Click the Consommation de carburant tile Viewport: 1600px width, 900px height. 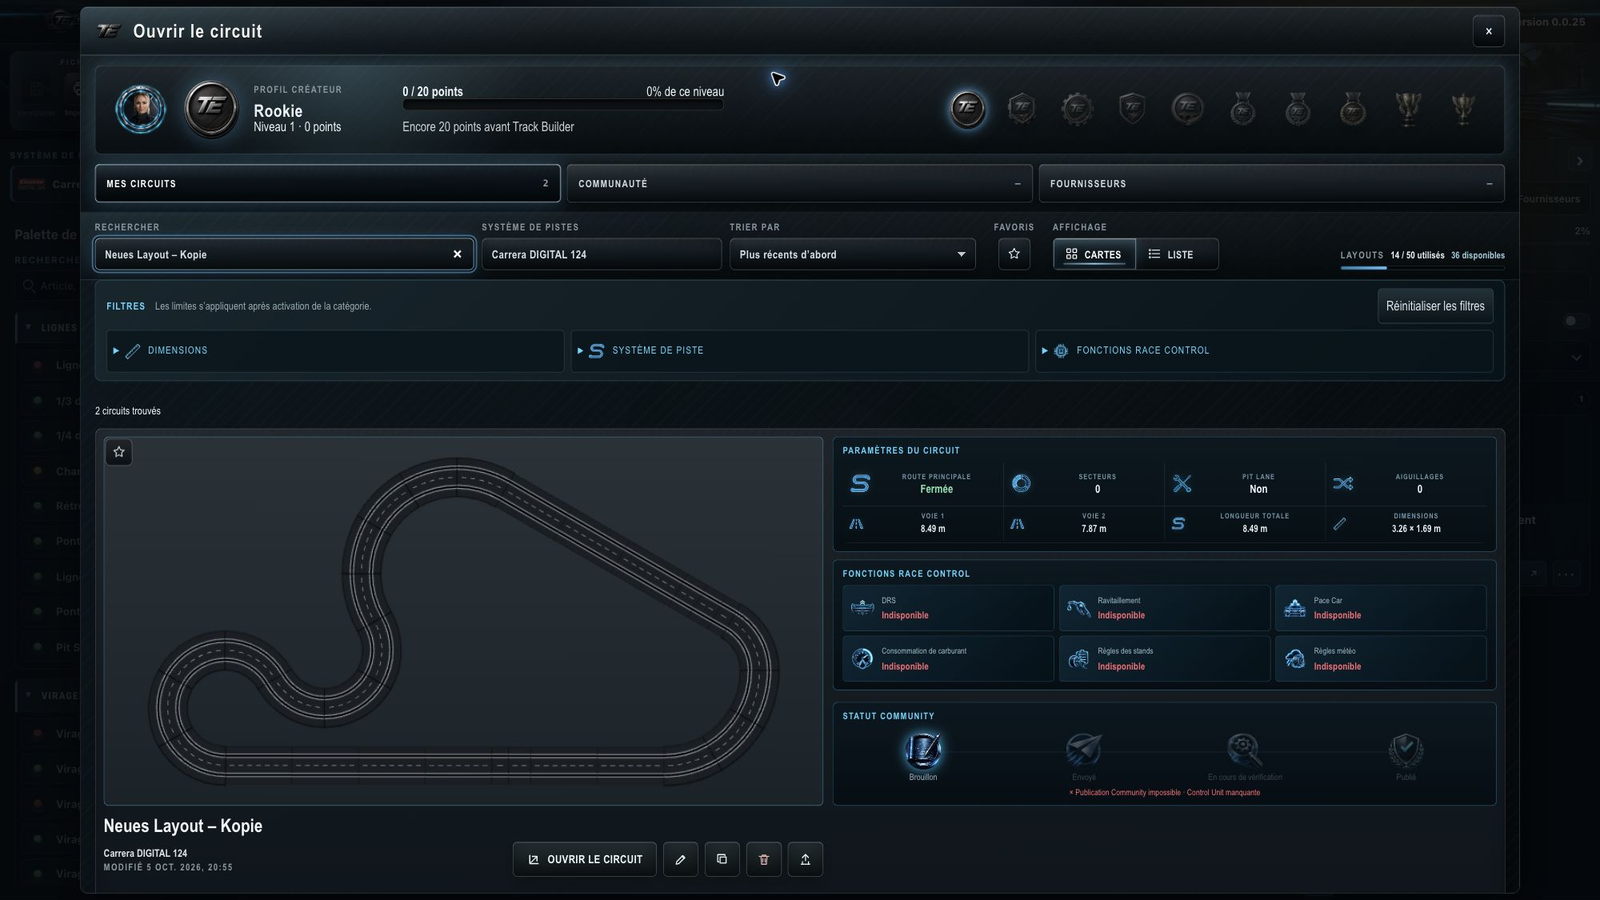[948, 659]
